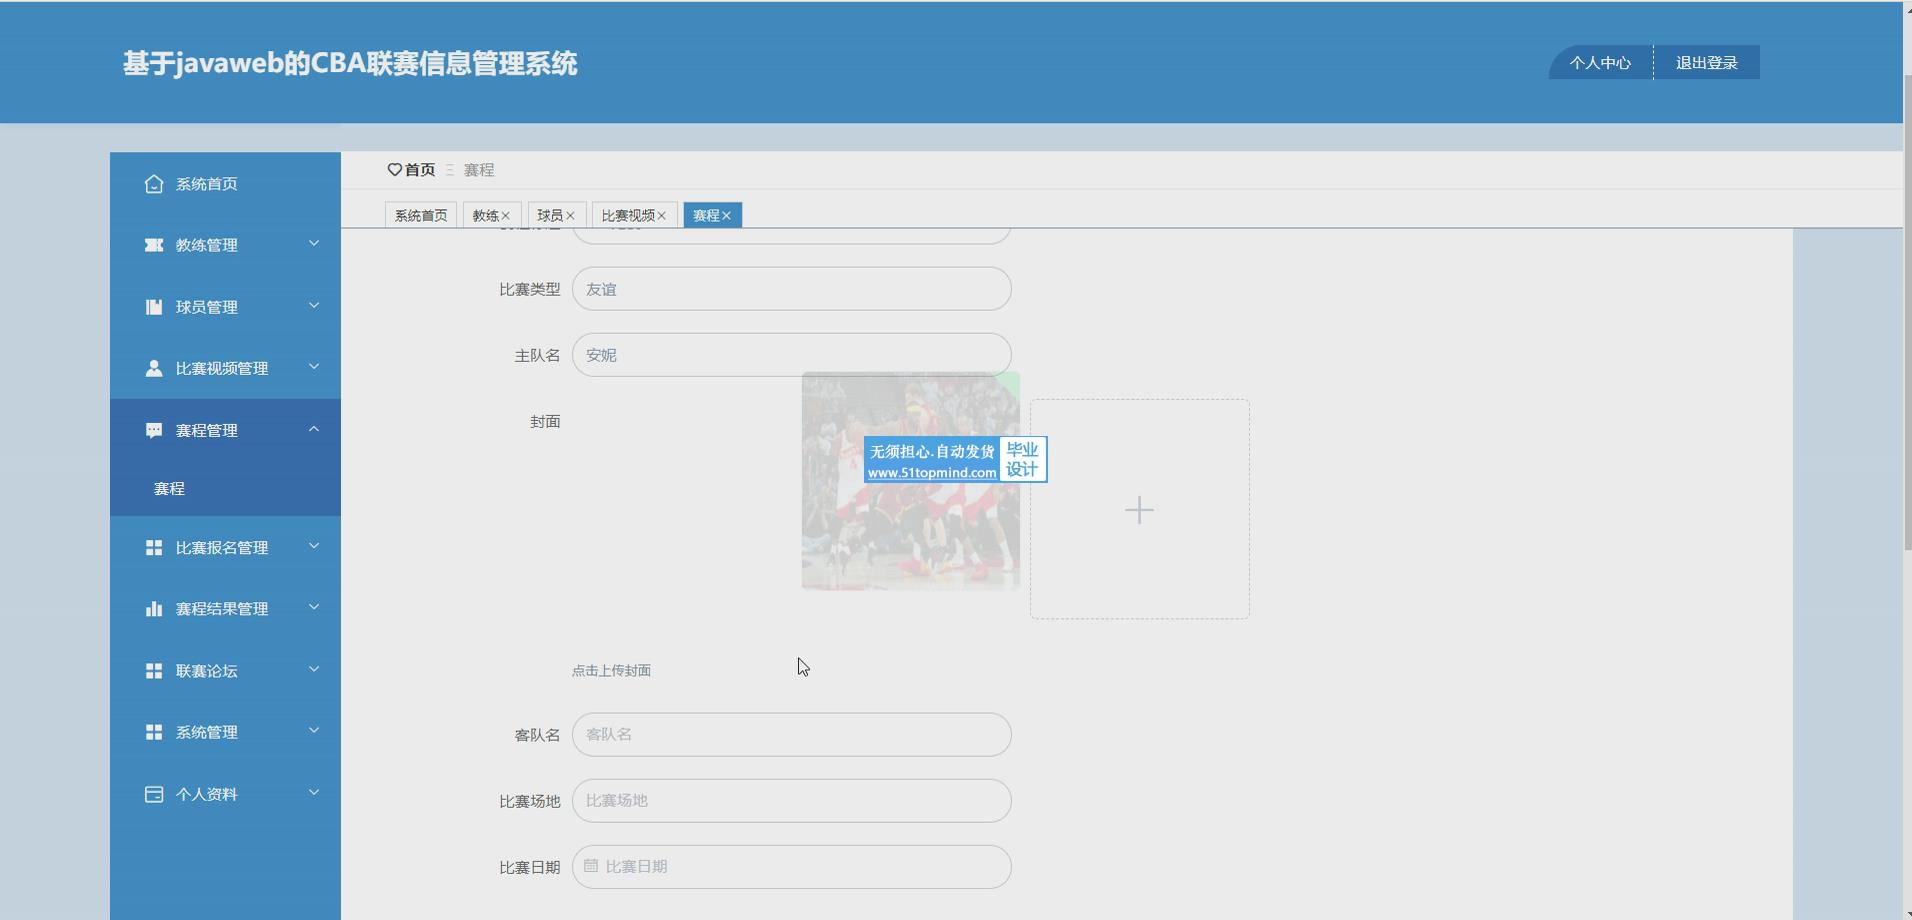This screenshot has width=1912, height=920.
Task: Expand the 联赛论坛 menu chevron
Action: pos(314,669)
